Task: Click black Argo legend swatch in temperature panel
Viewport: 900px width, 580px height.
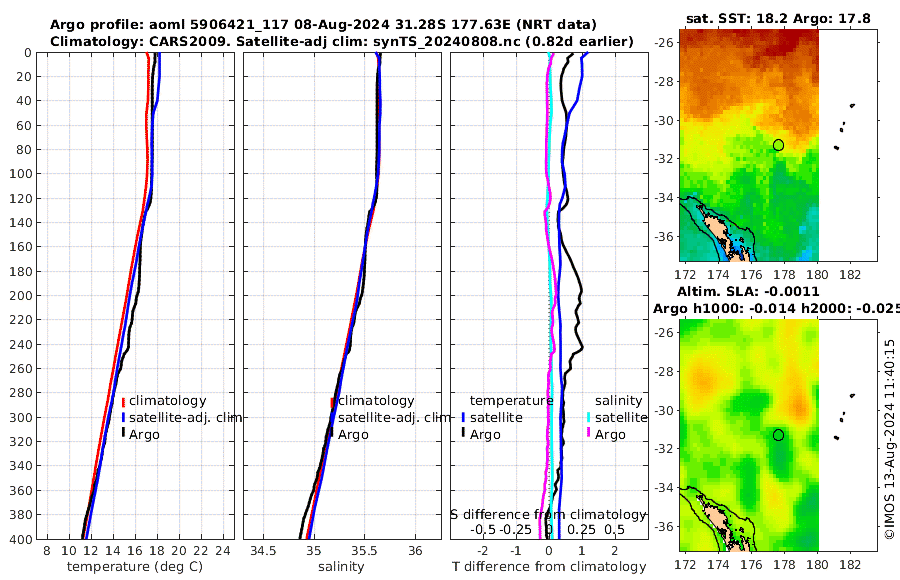Action: point(123,434)
